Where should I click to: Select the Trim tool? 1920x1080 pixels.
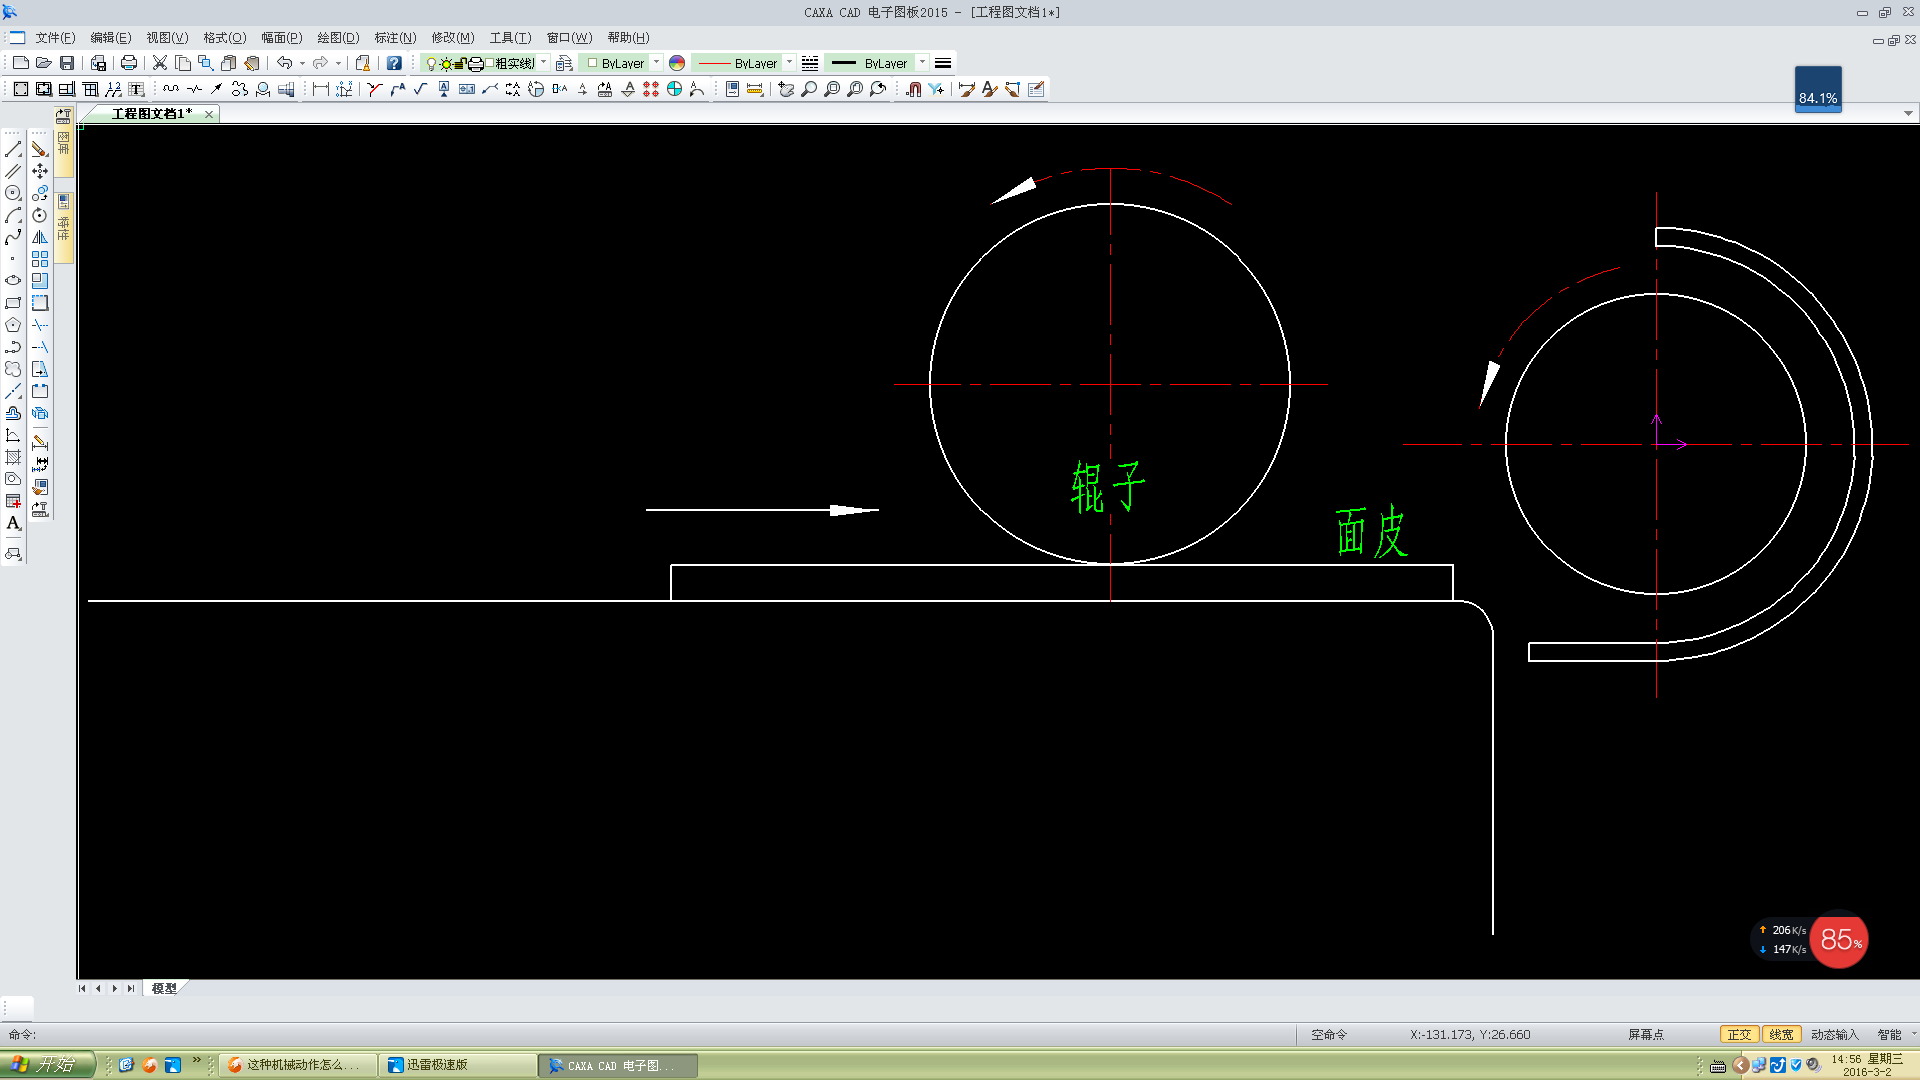pyautogui.click(x=40, y=325)
